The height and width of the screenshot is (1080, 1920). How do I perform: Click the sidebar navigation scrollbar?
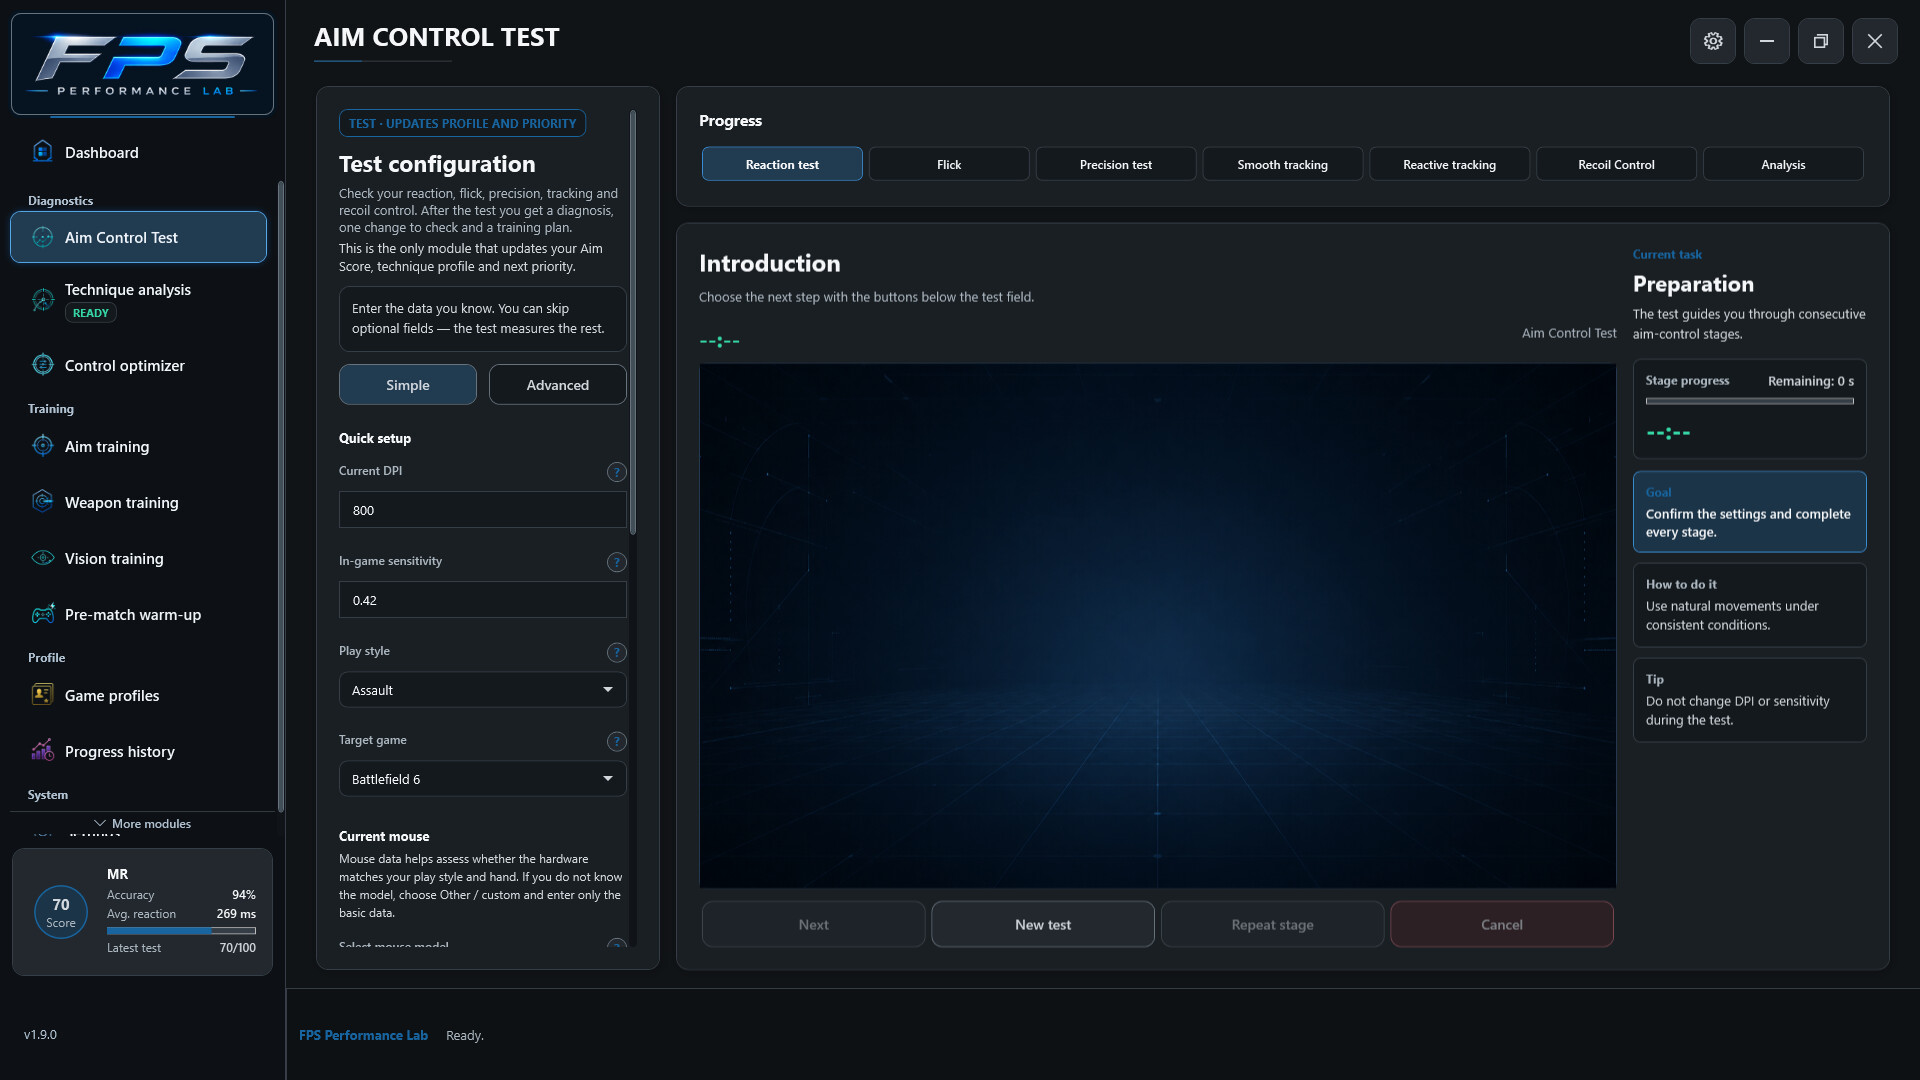pyautogui.click(x=281, y=496)
